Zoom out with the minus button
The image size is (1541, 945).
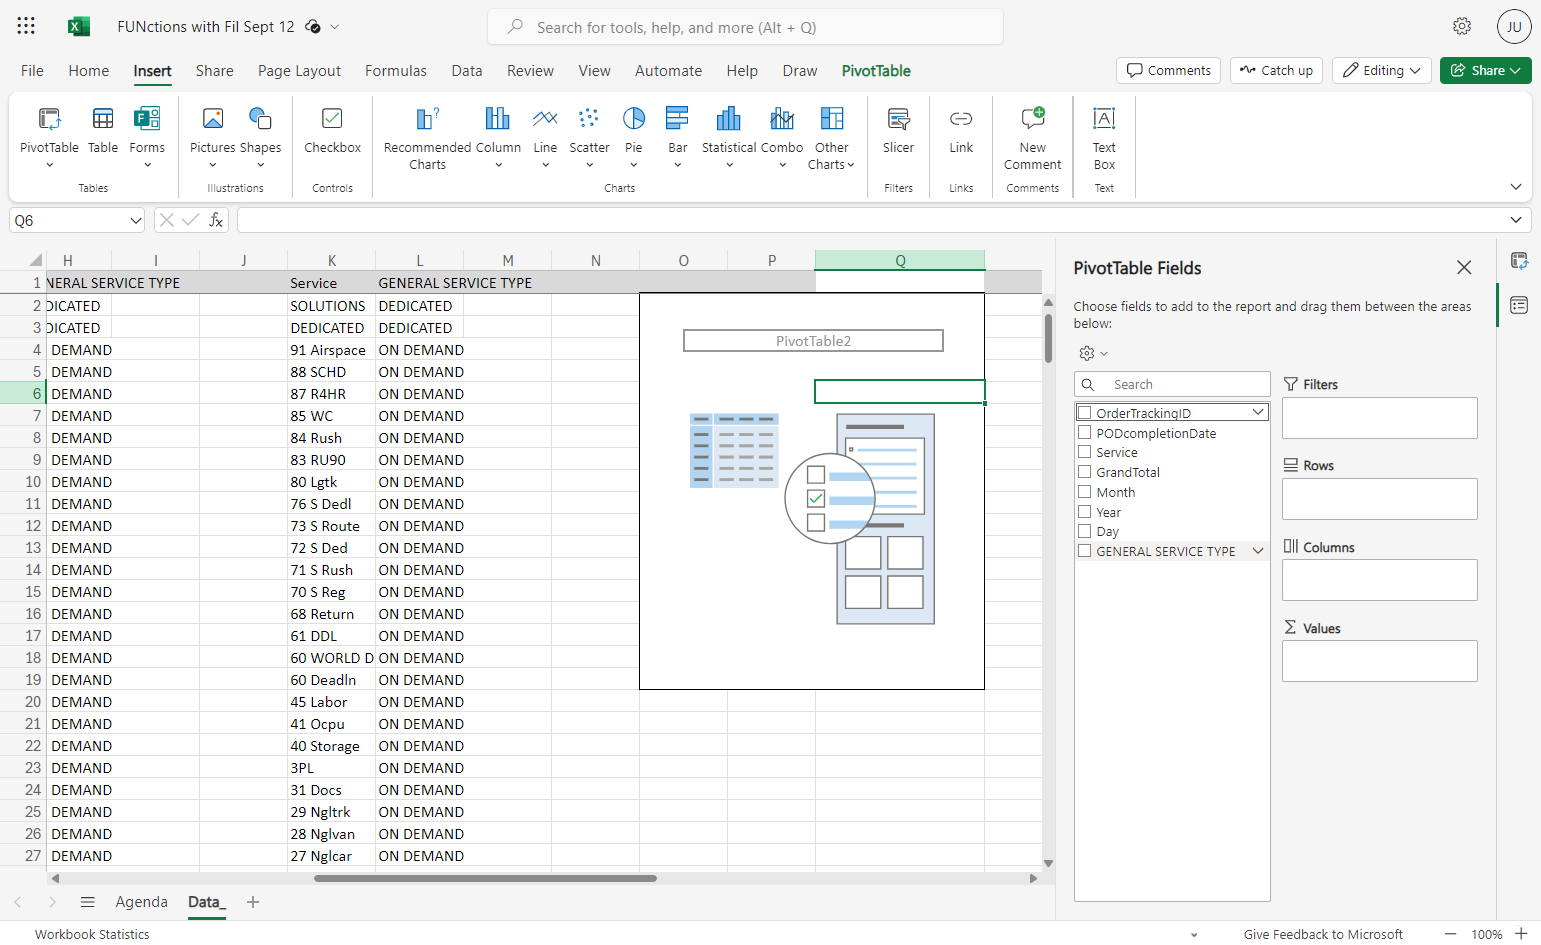[1450, 934]
